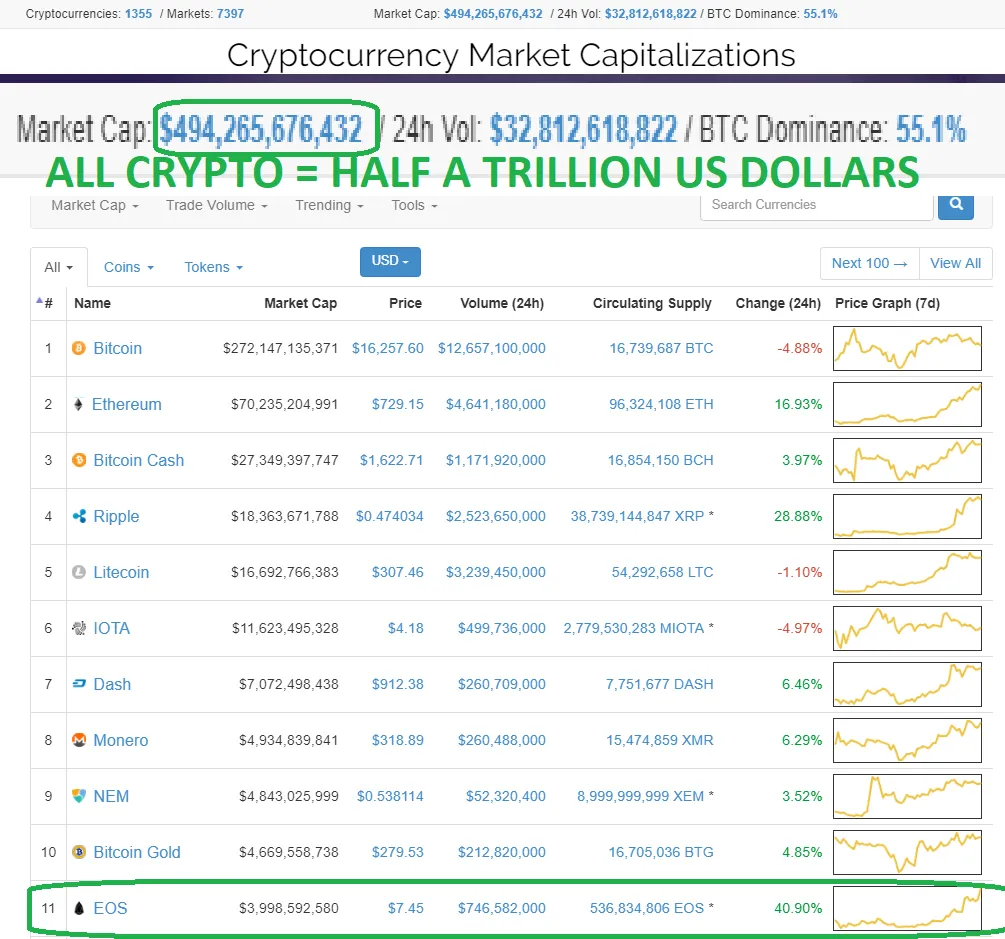
Task: Click the NEM logo icon
Action: 79,796
